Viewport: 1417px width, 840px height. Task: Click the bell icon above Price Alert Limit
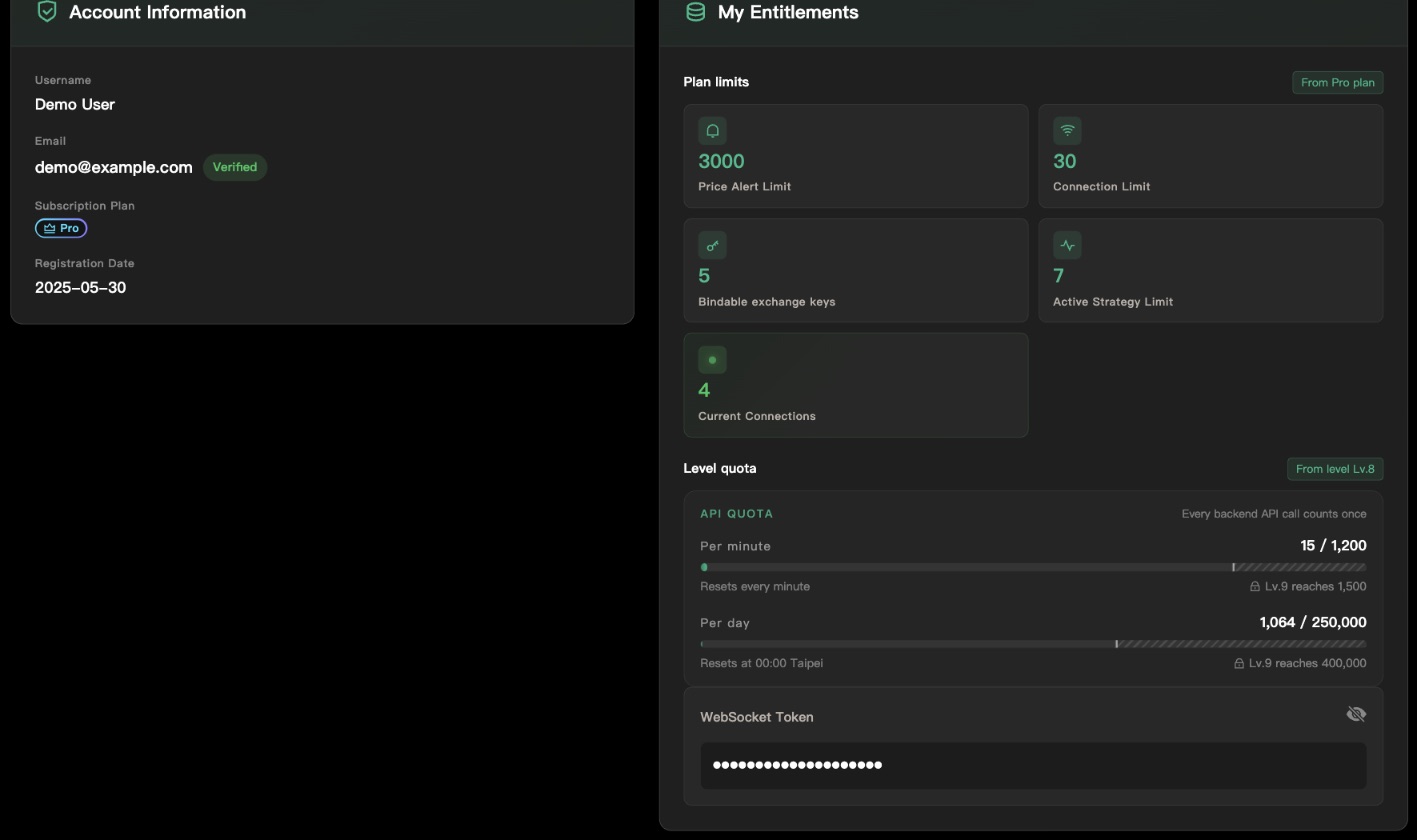[x=712, y=130]
